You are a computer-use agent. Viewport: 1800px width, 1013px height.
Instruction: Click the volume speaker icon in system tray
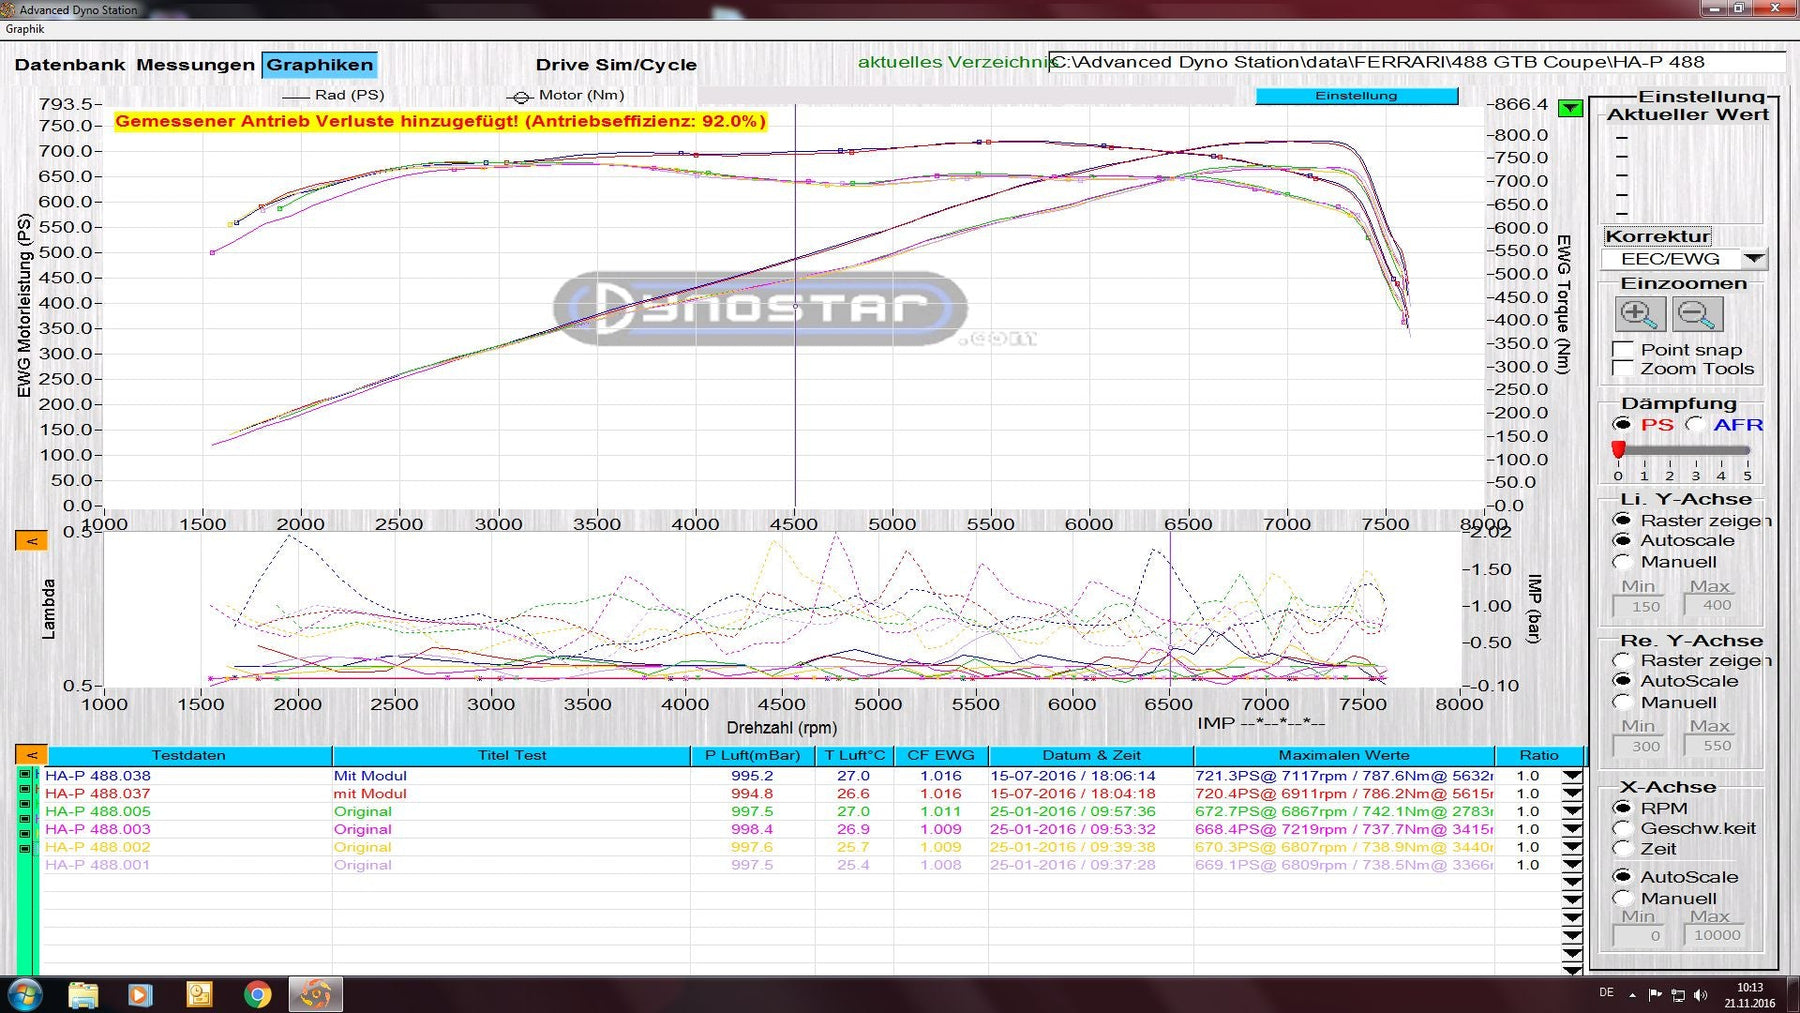(x=1701, y=995)
